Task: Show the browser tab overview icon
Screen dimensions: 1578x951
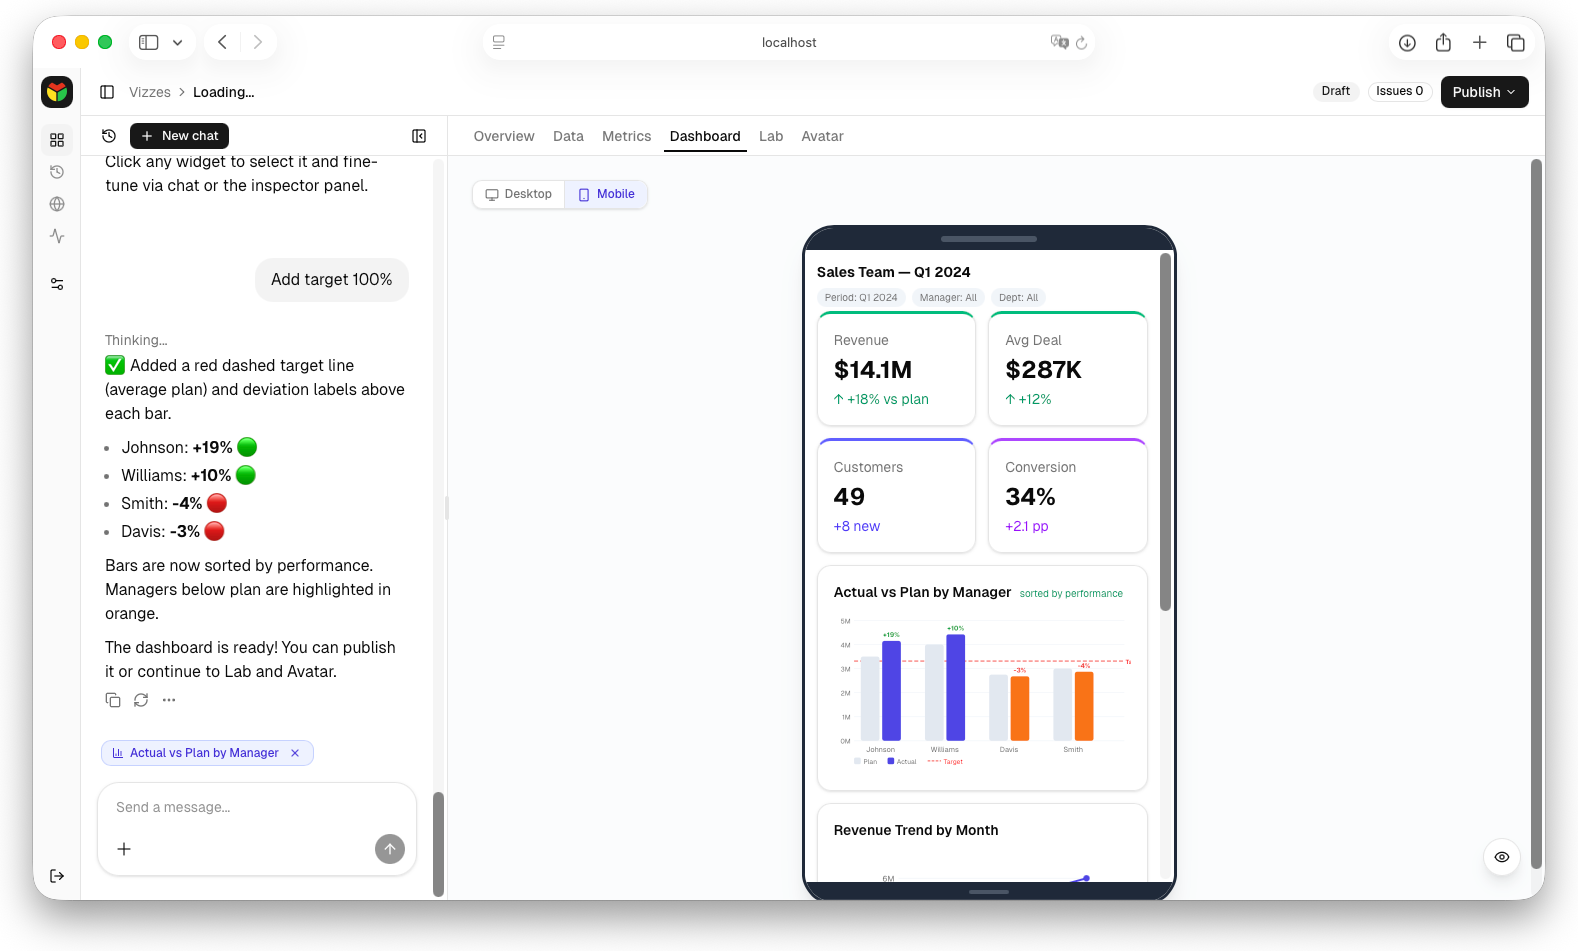Action: [x=1516, y=42]
